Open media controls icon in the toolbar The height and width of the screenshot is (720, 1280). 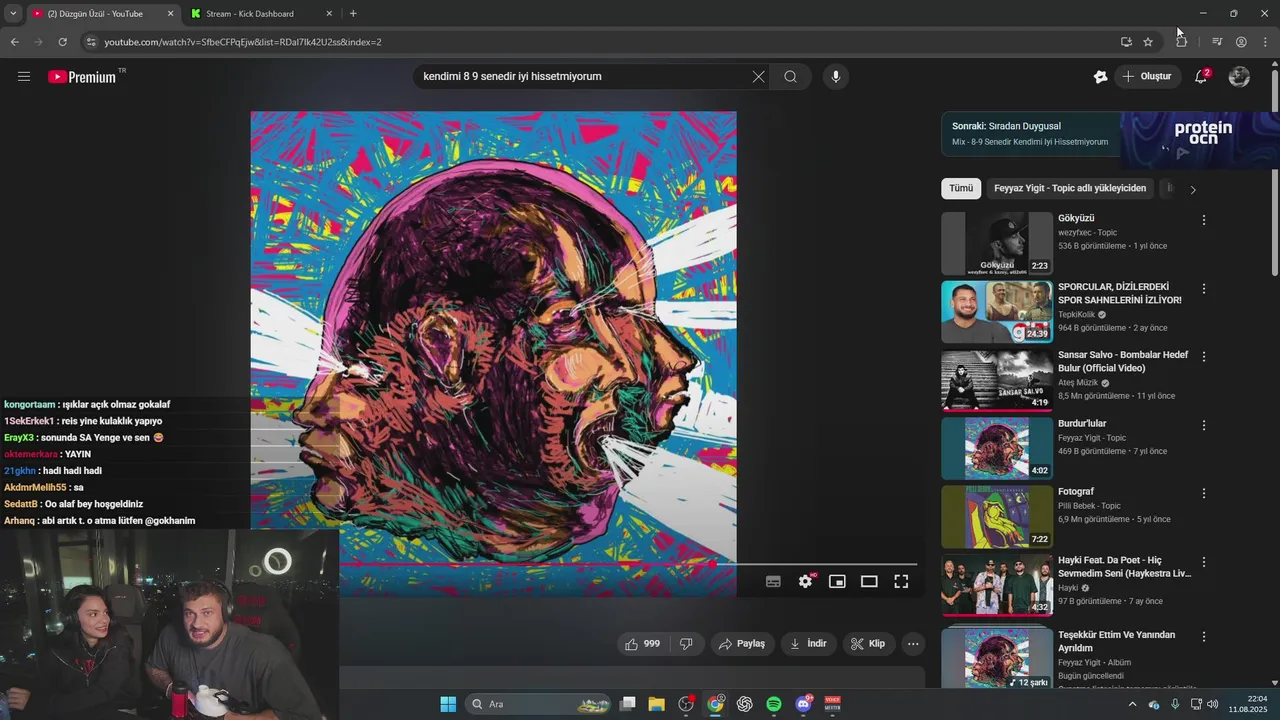[1217, 42]
